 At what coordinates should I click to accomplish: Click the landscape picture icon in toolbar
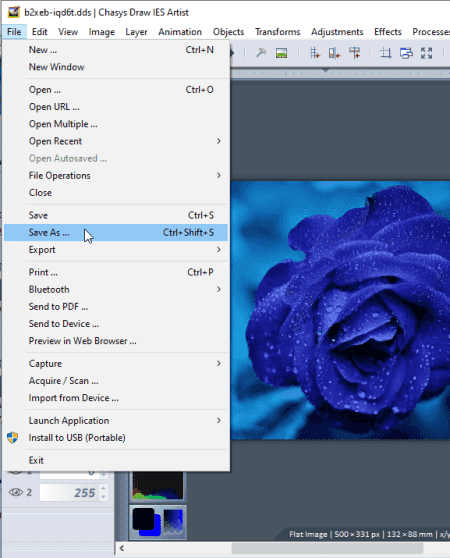tap(281, 53)
